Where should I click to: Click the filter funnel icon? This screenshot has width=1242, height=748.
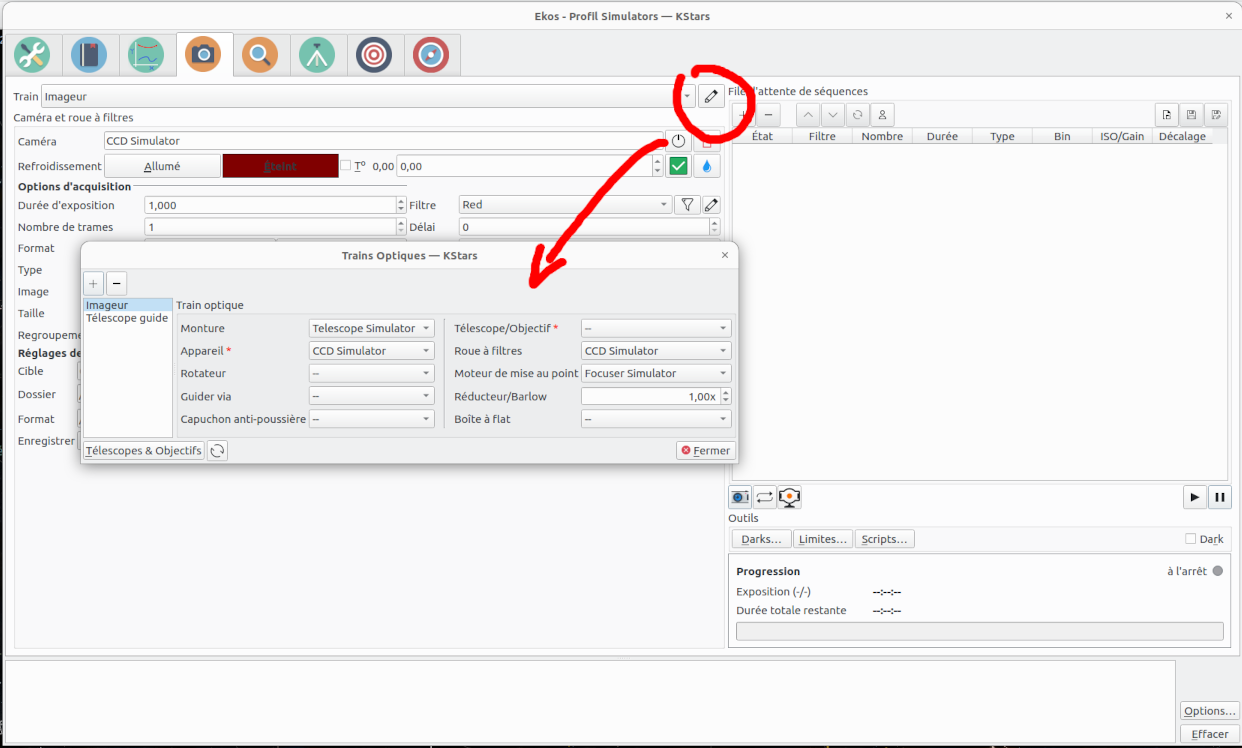click(686, 205)
